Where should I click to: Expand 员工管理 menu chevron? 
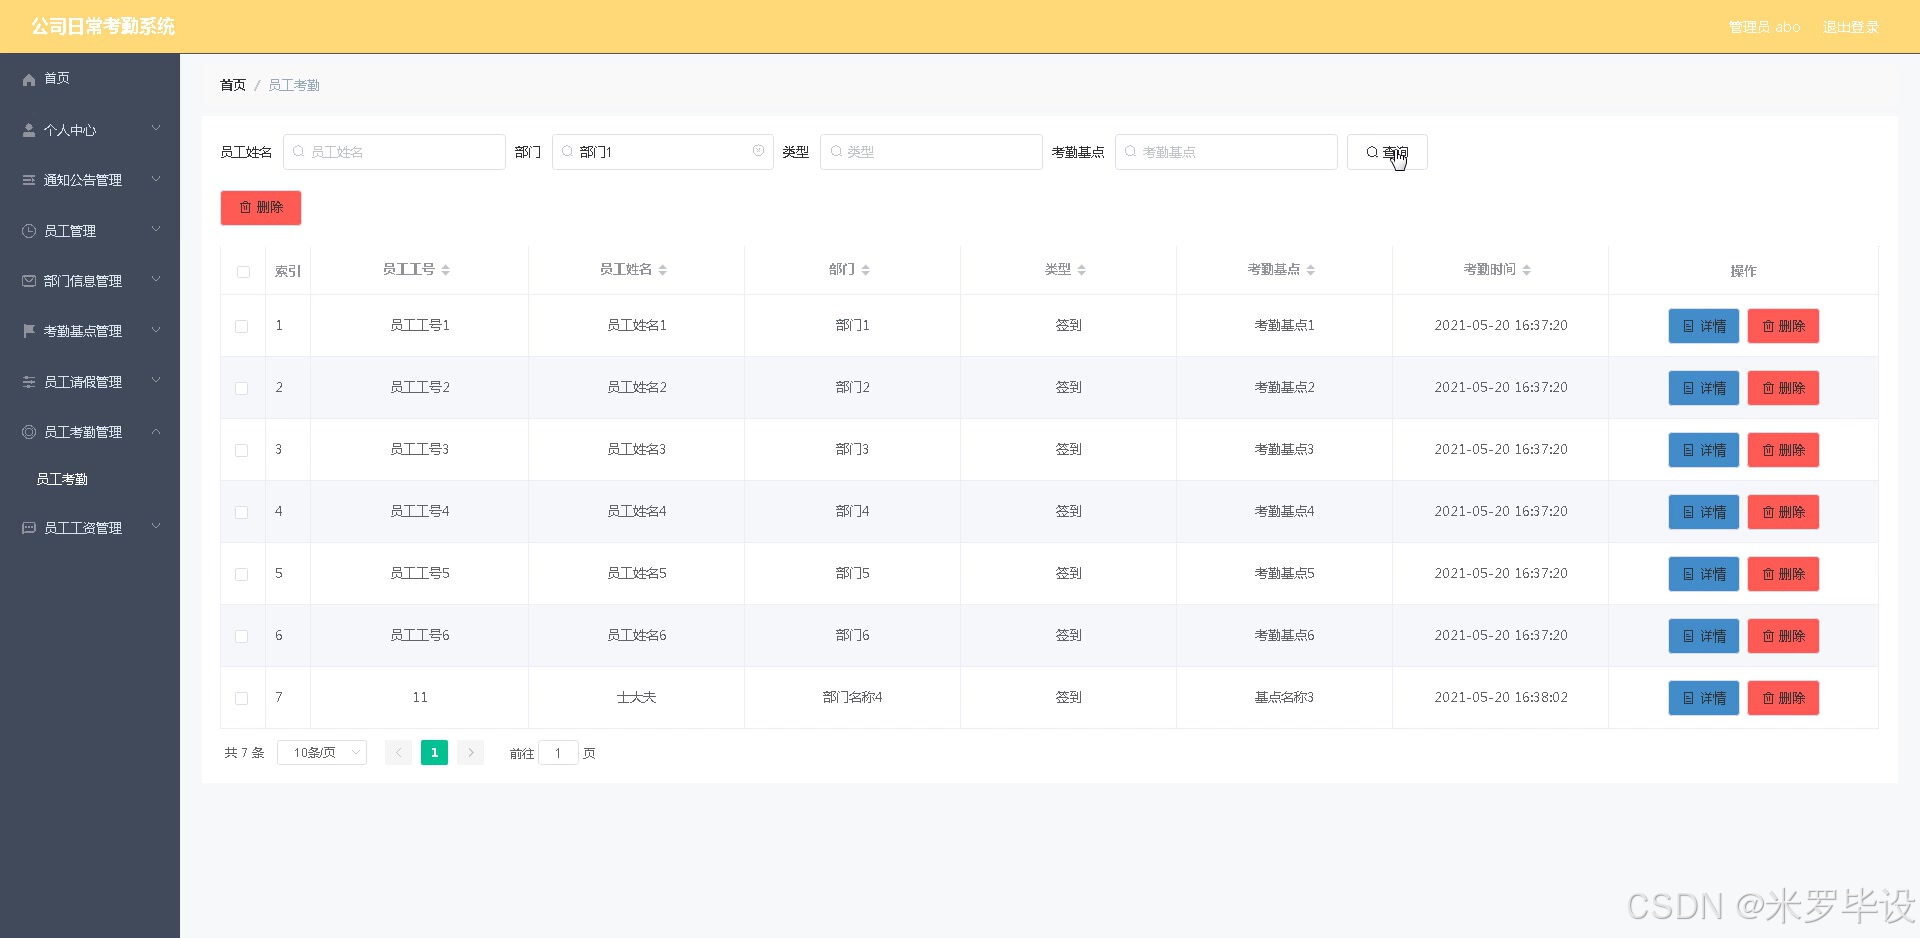coord(156,229)
